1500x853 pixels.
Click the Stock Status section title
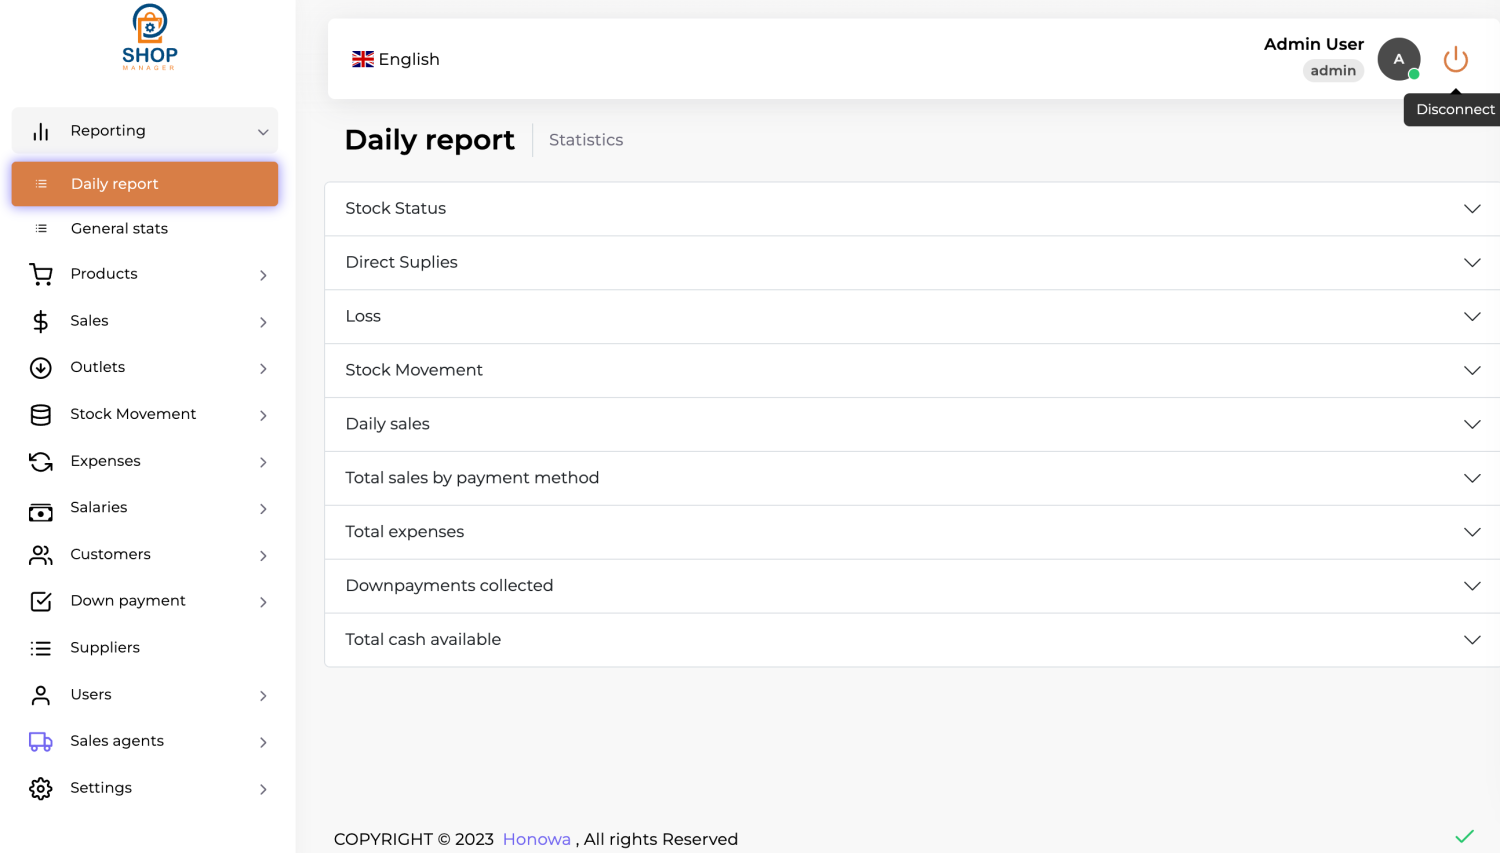click(395, 208)
